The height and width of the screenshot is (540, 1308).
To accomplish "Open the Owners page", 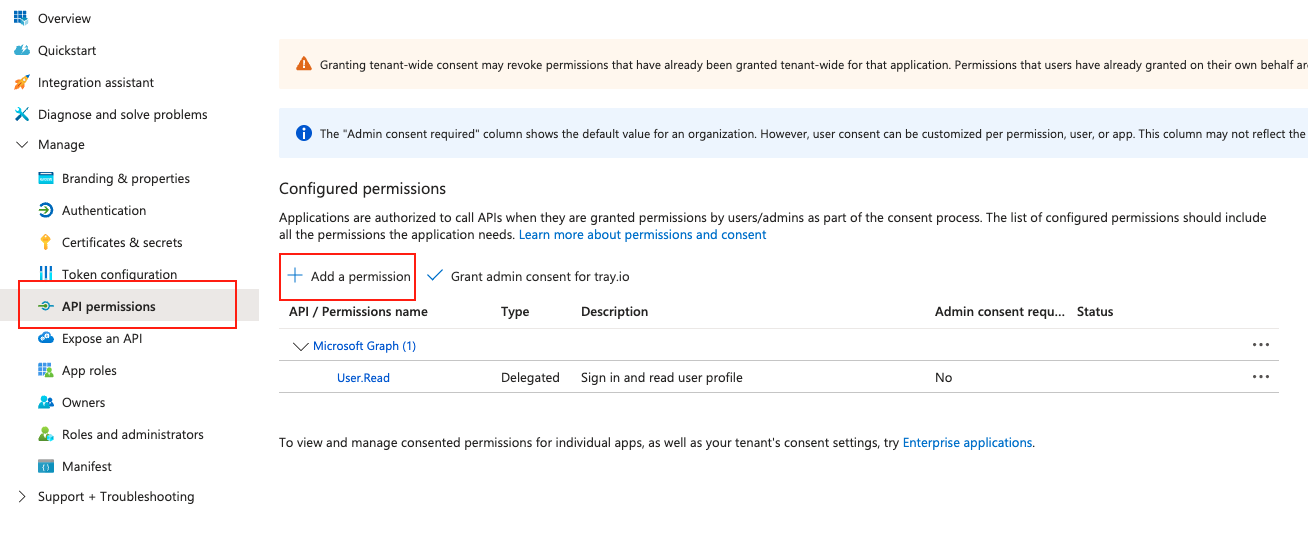I will [x=83, y=402].
